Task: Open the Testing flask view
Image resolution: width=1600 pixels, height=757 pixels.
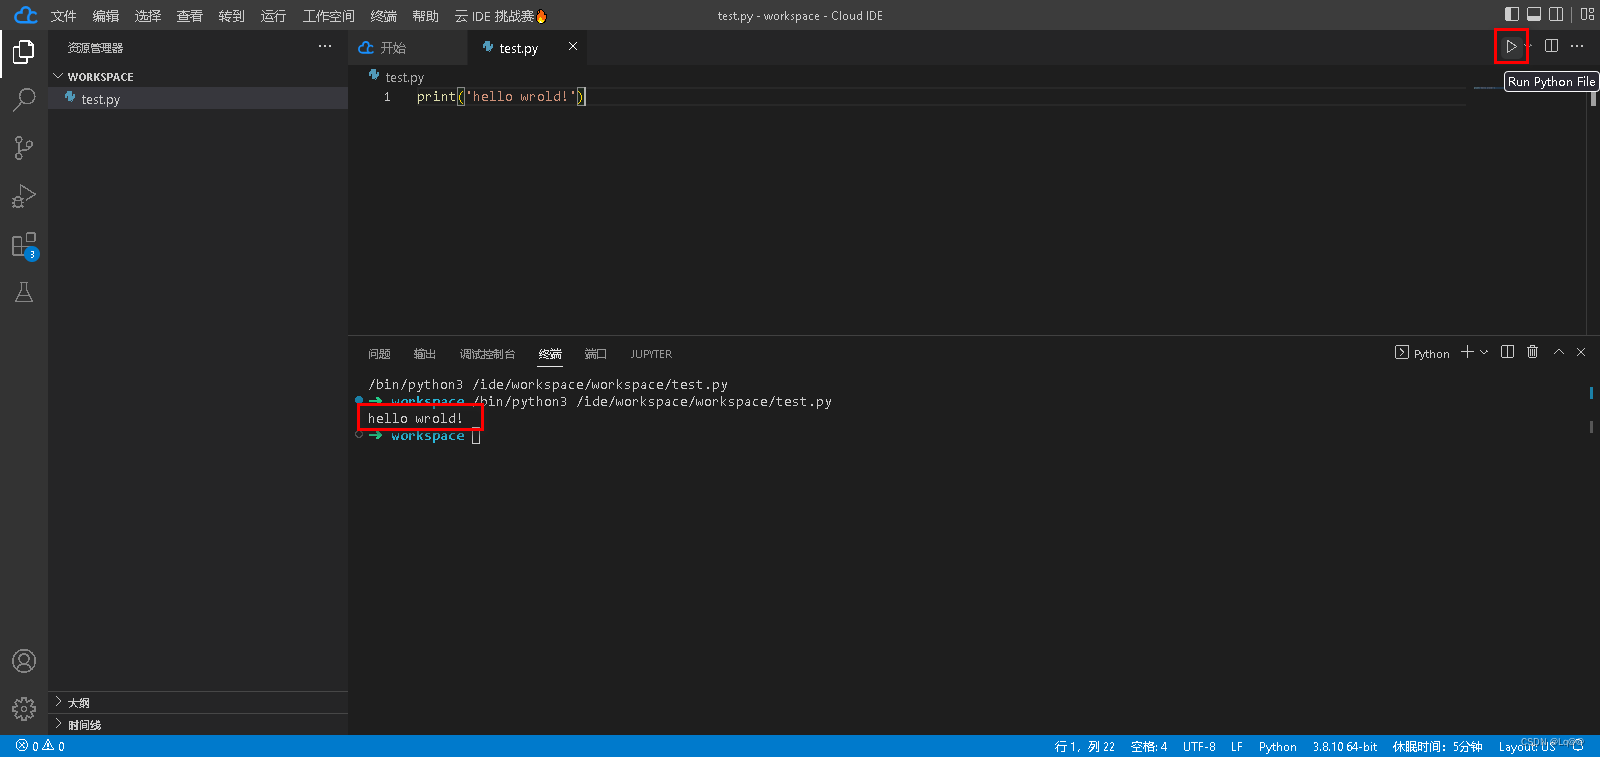Action: coord(24,292)
